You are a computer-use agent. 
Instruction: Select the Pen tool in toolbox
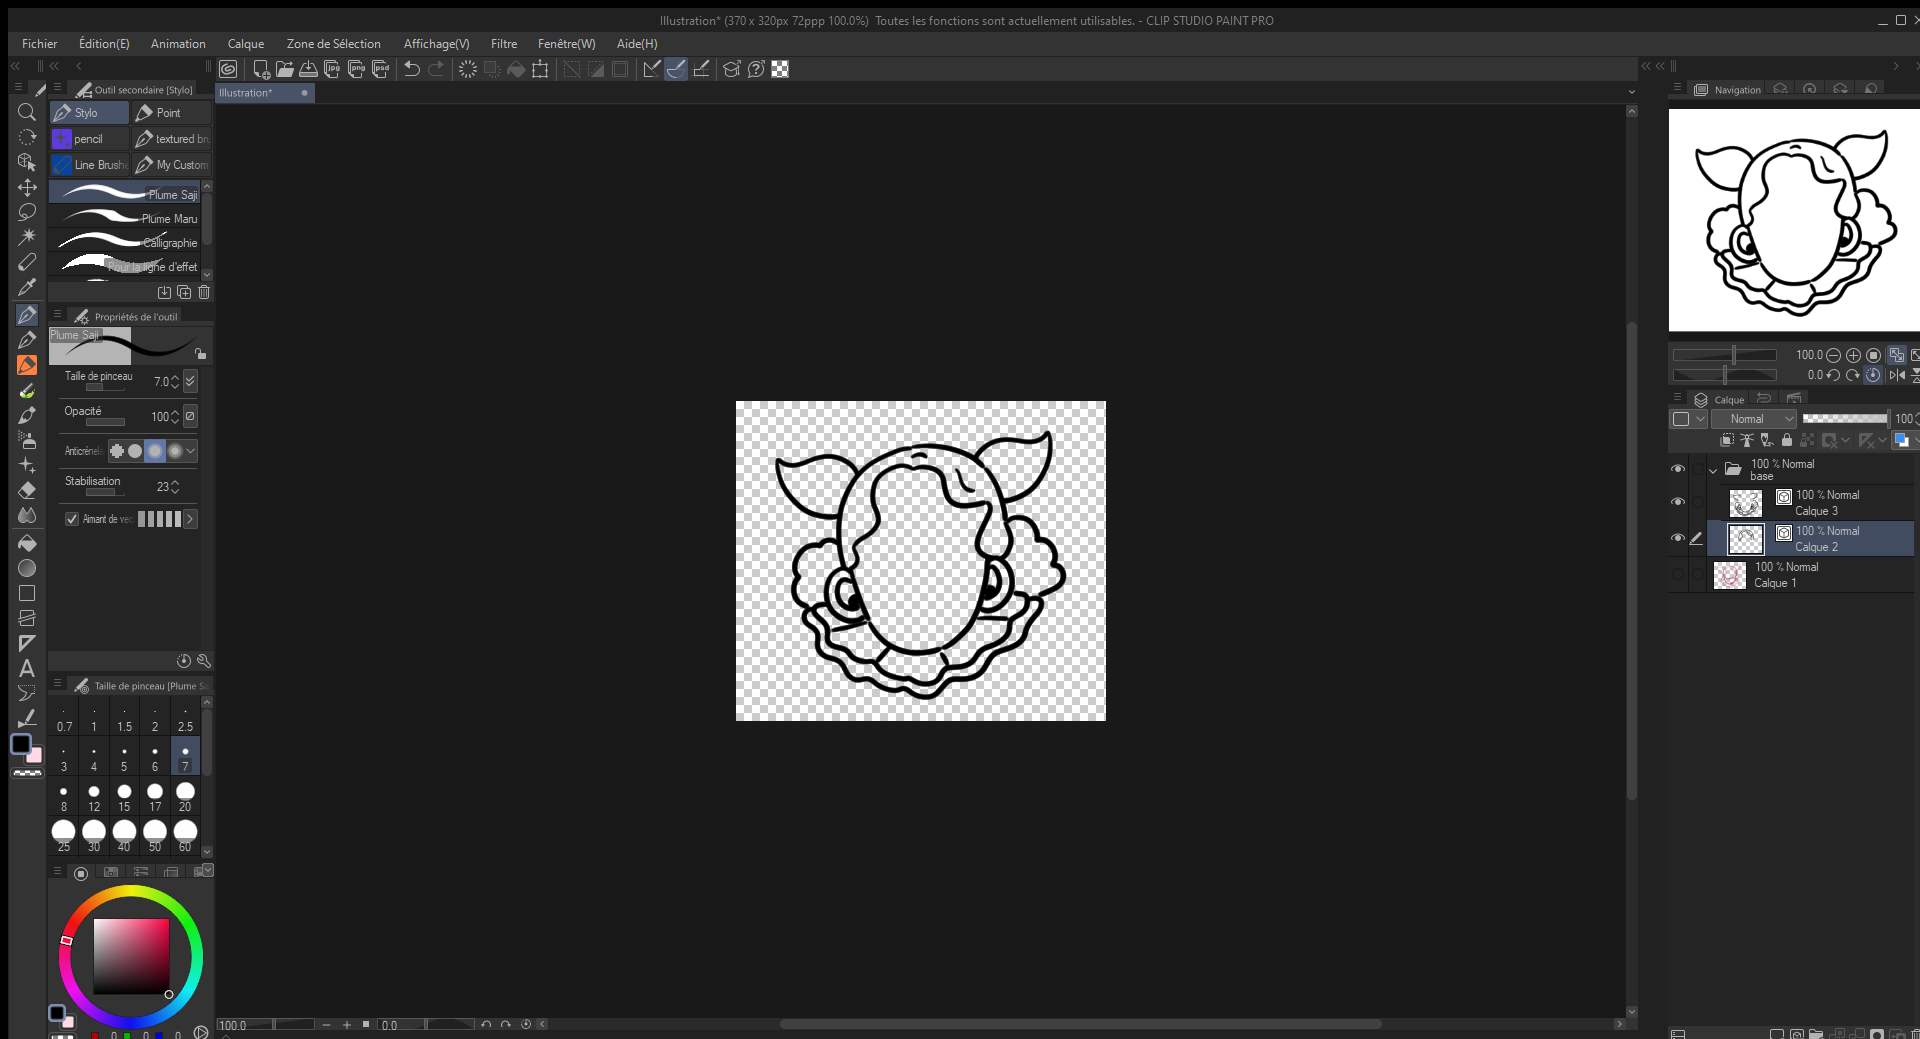27,315
